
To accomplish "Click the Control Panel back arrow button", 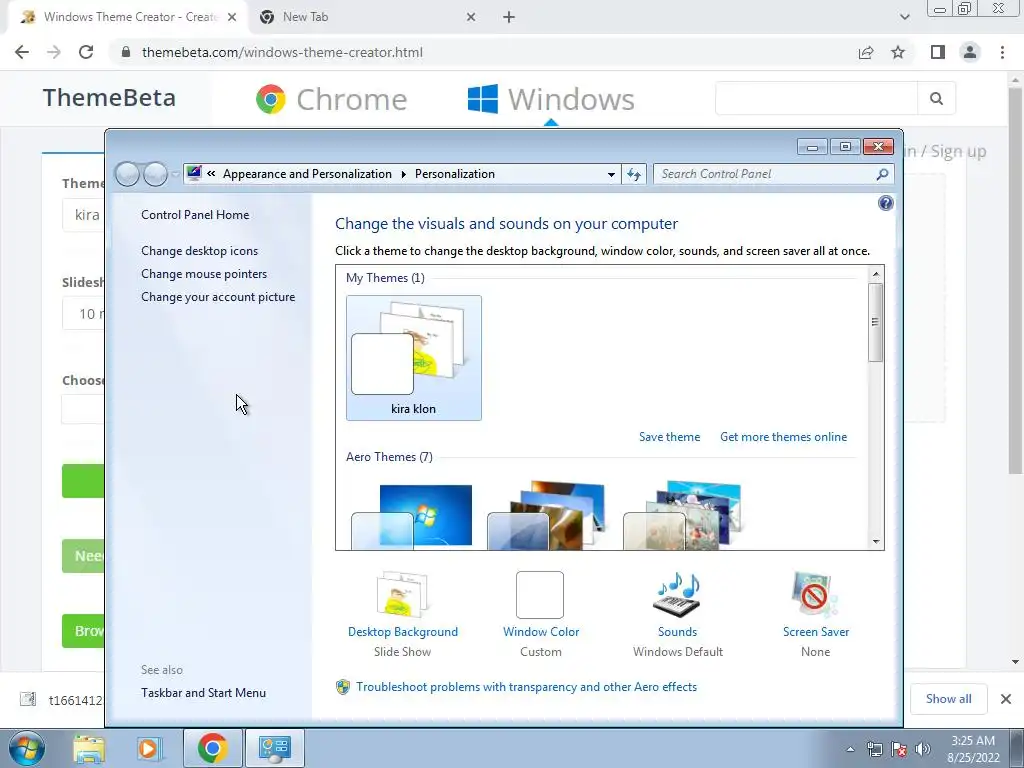I will (x=127, y=174).
